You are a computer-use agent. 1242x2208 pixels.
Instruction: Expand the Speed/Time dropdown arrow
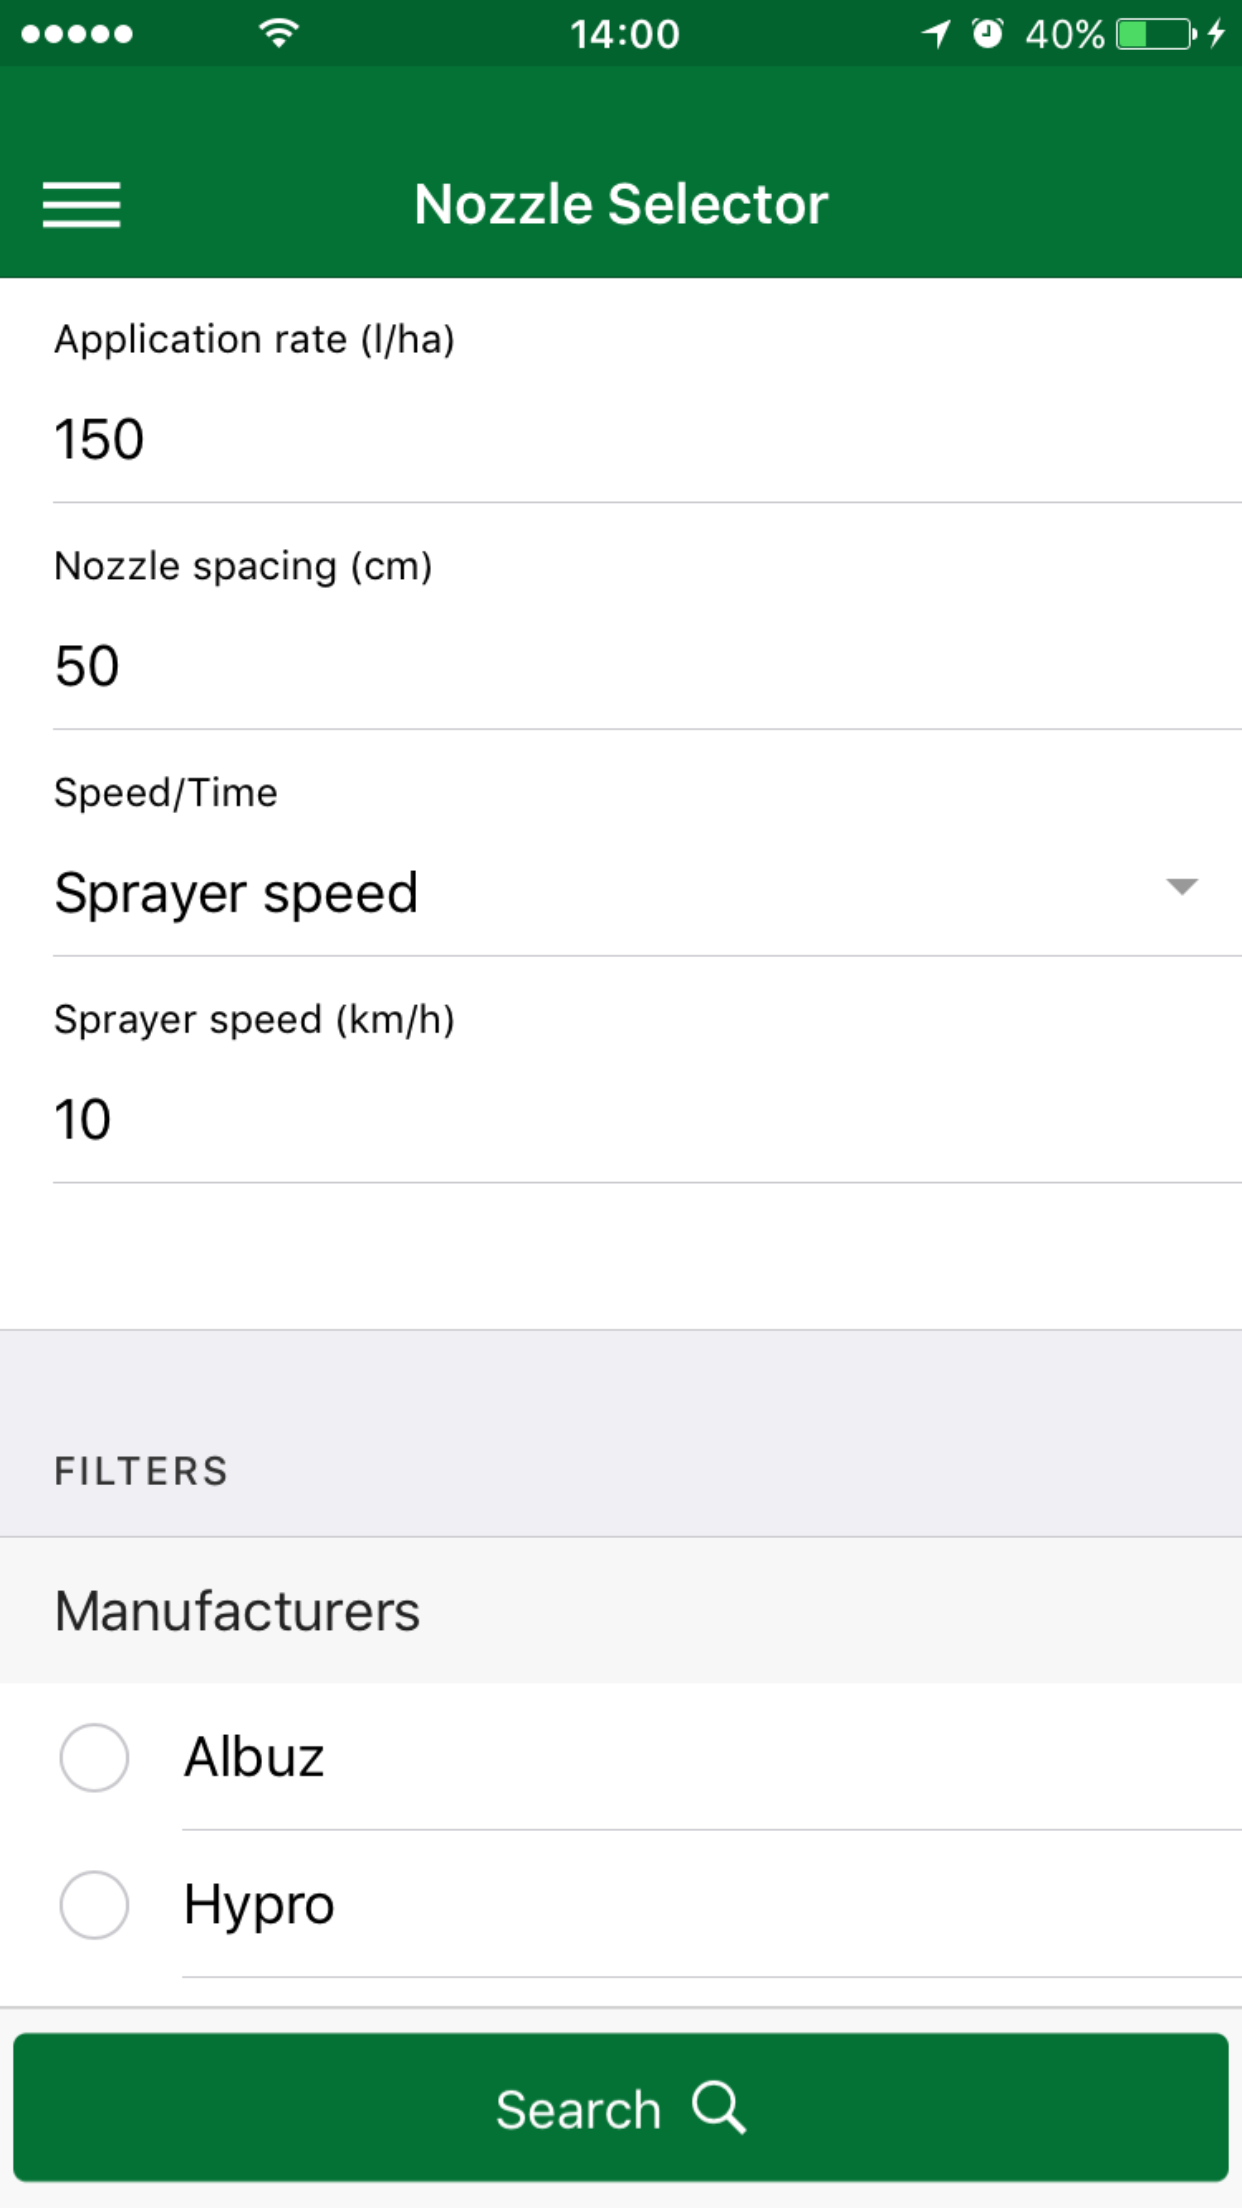(x=1182, y=886)
